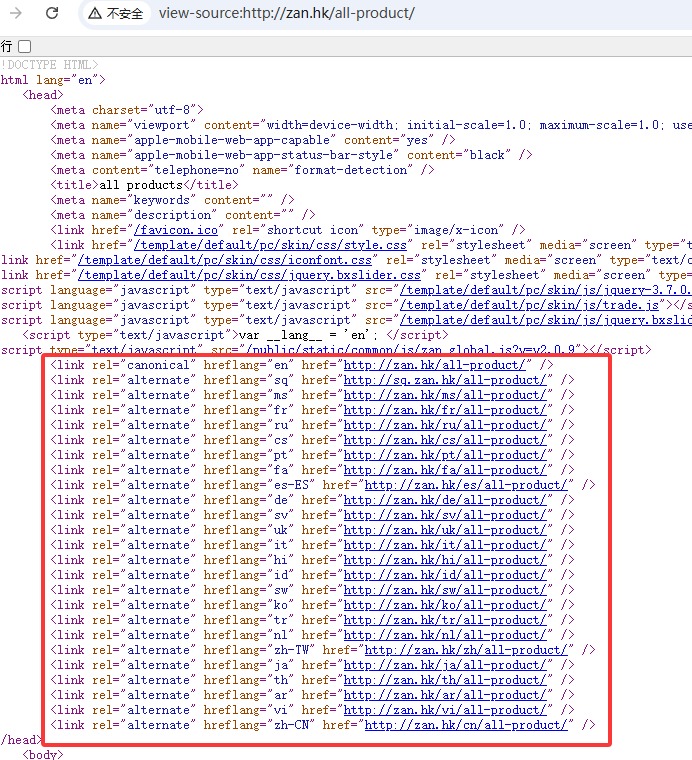Viewport: 692px width, 760px height.
Task: Open the jquery.bxslider script link
Action: 546,320
